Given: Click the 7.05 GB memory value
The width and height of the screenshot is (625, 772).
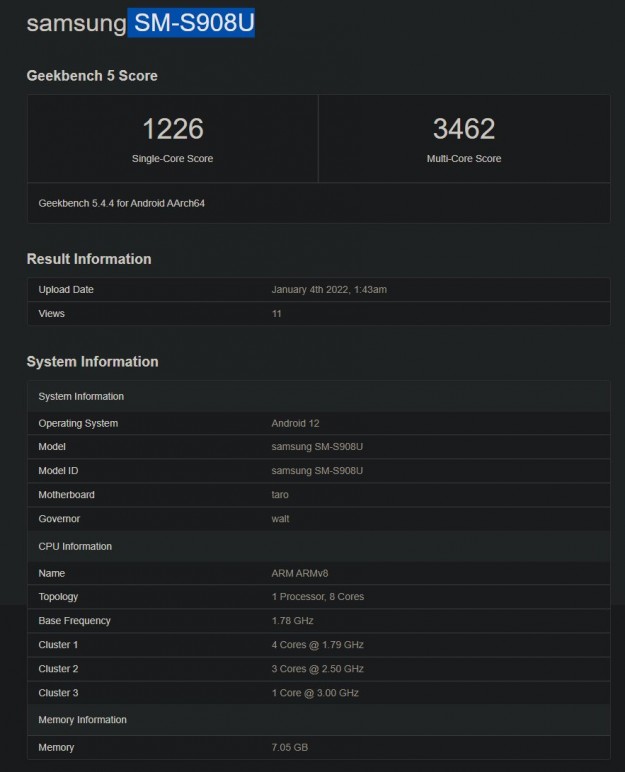Looking at the screenshot, I should [291, 748].
